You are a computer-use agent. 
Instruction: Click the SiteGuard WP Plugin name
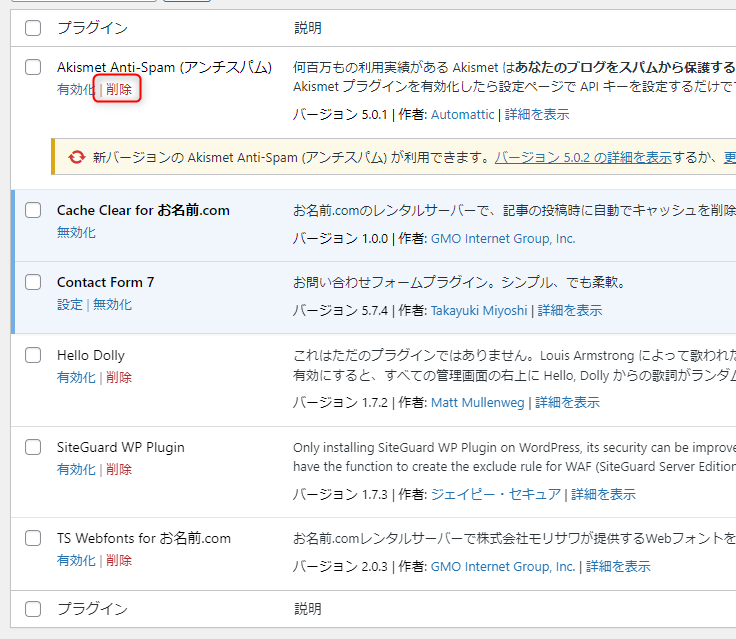121,447
